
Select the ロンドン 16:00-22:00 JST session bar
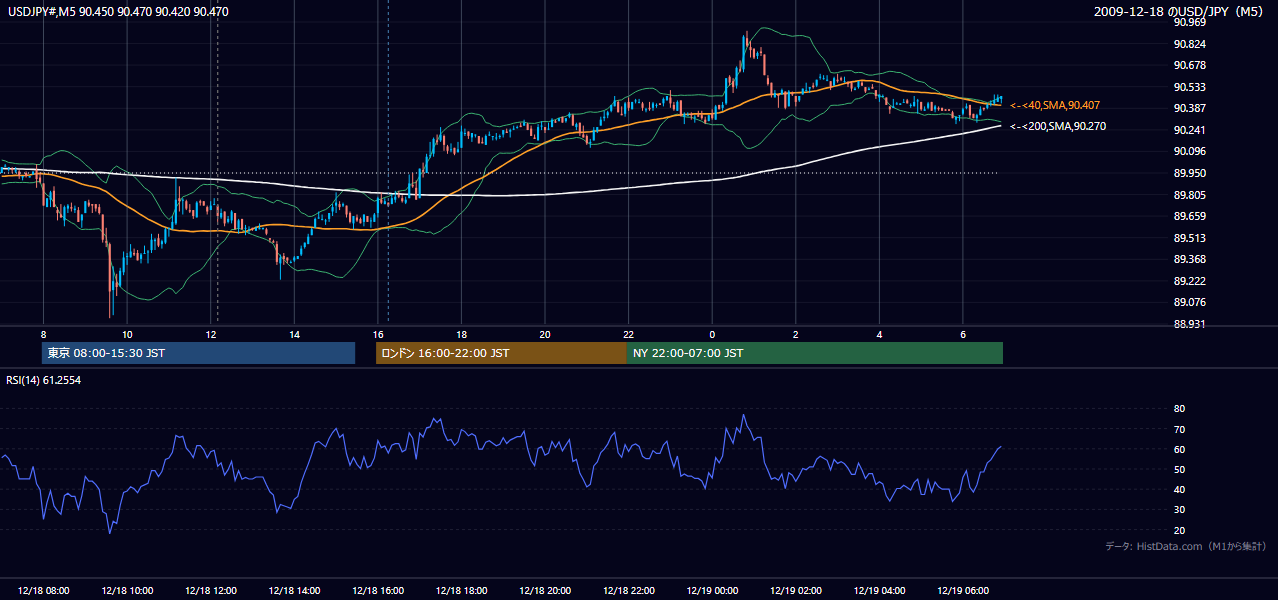click(x=501, y=353)
